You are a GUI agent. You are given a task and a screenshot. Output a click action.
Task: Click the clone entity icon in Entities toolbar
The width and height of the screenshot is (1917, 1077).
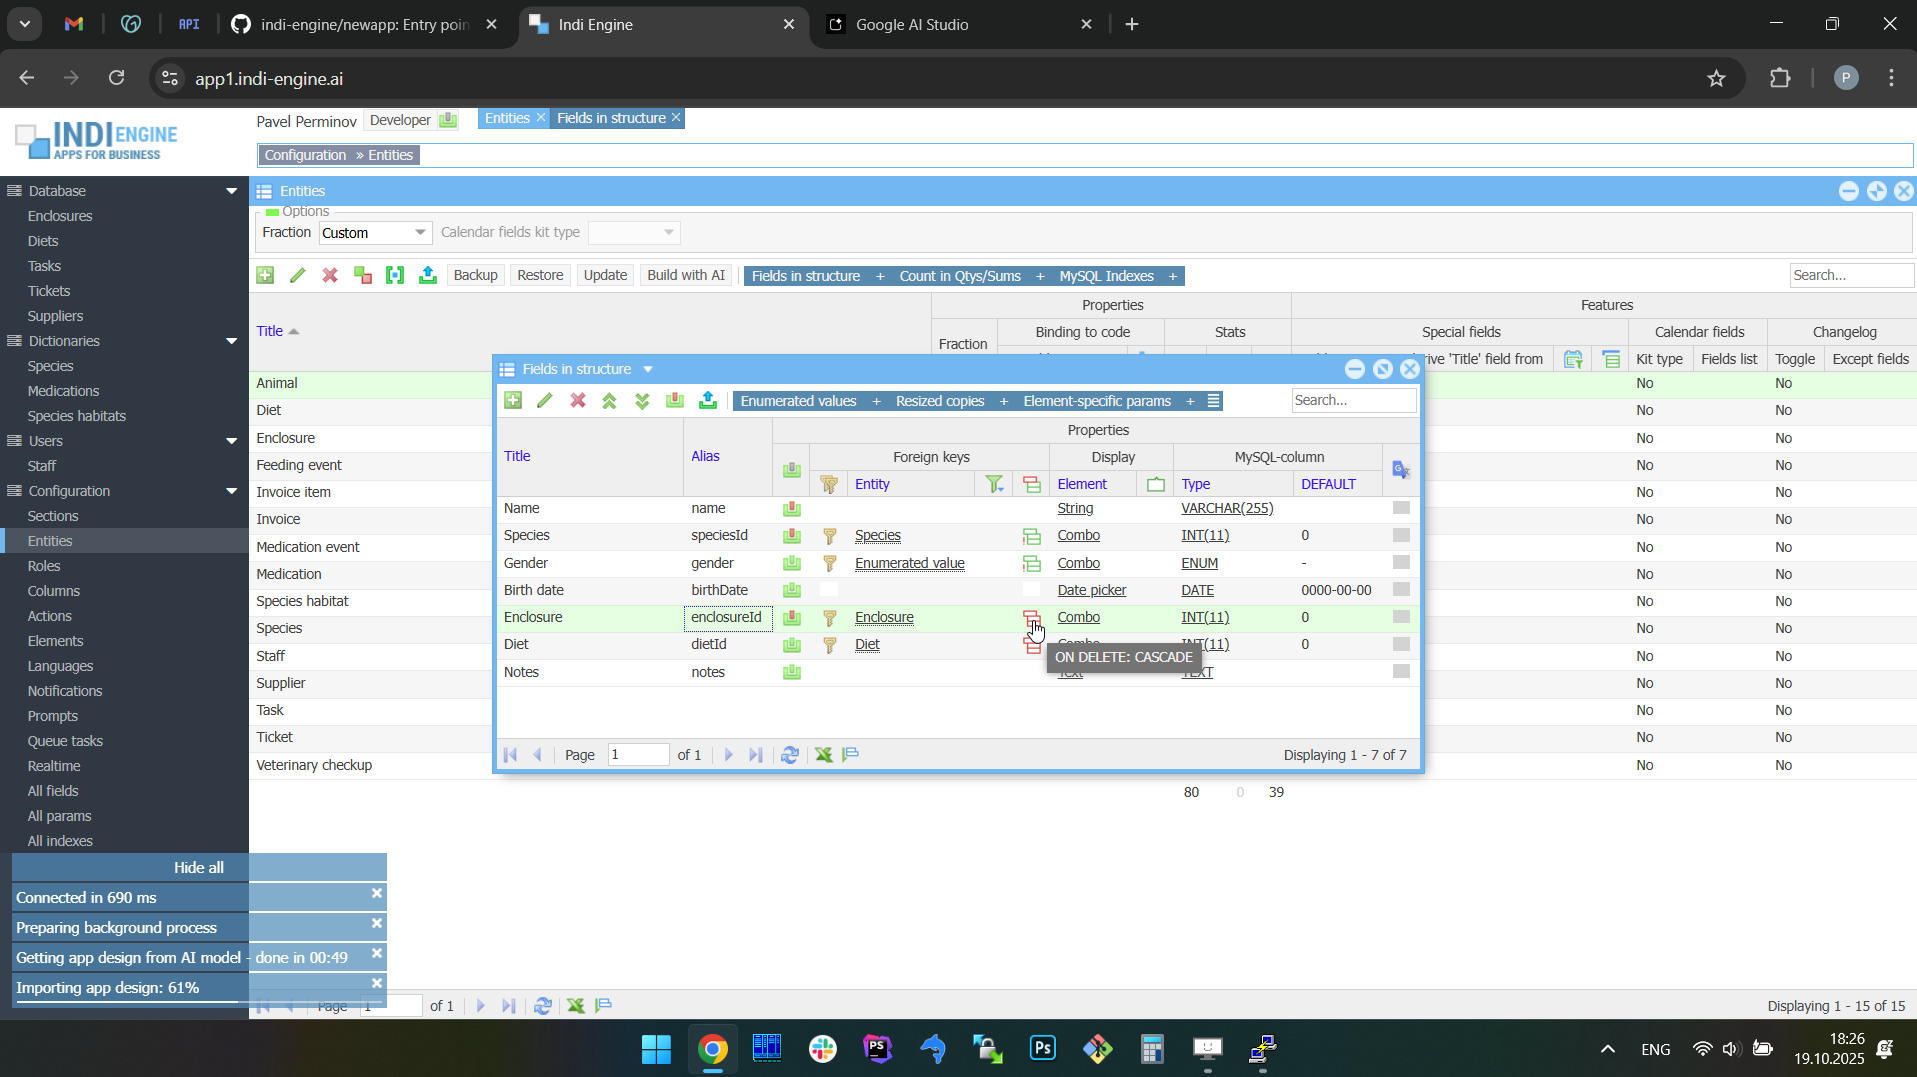(x=363, y=276)
